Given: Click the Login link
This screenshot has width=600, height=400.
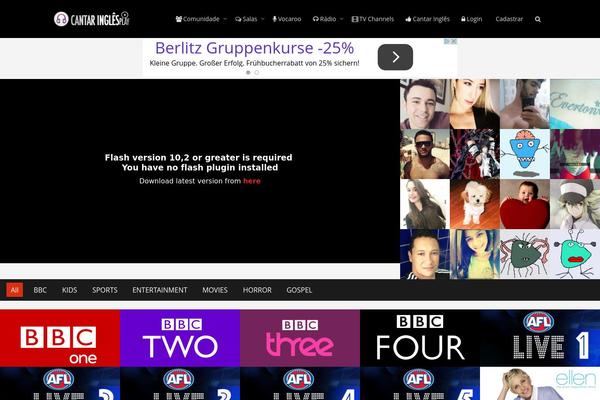Looking at the screenshot, I should click(x=471, y=19).
